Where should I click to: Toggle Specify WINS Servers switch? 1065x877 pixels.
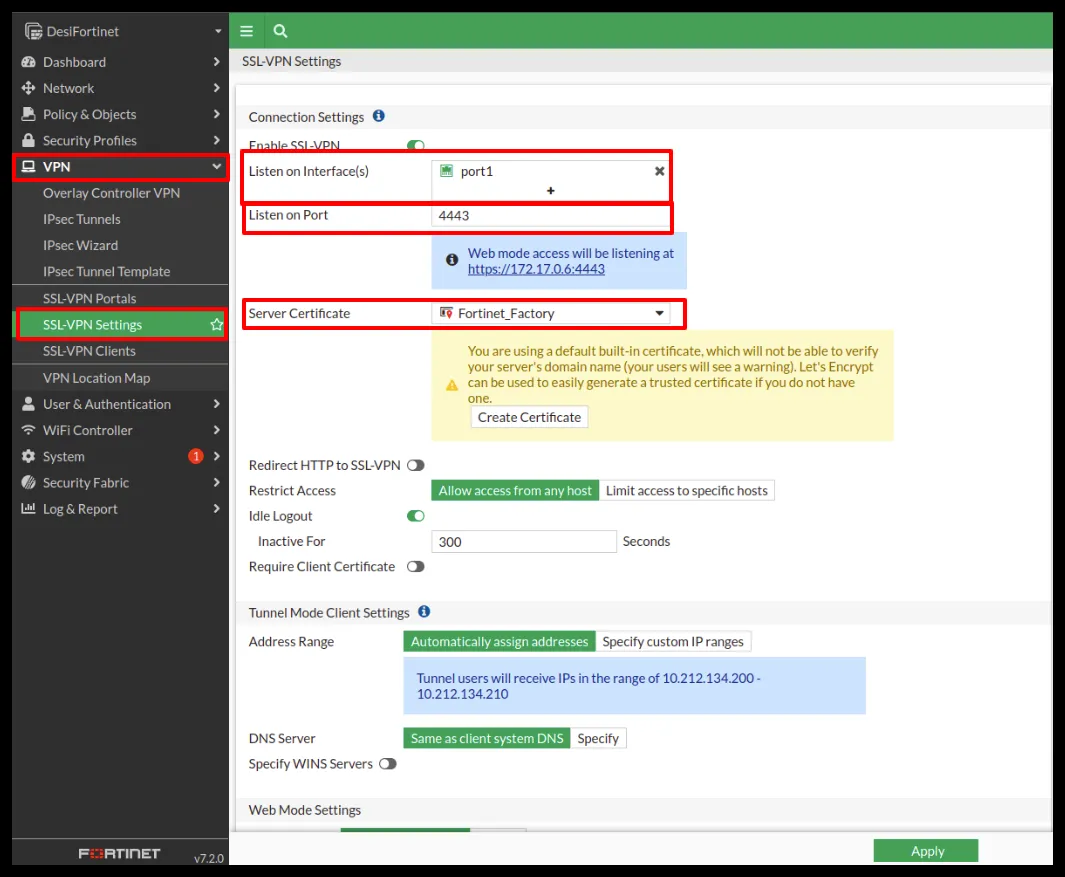coord(388,764)
